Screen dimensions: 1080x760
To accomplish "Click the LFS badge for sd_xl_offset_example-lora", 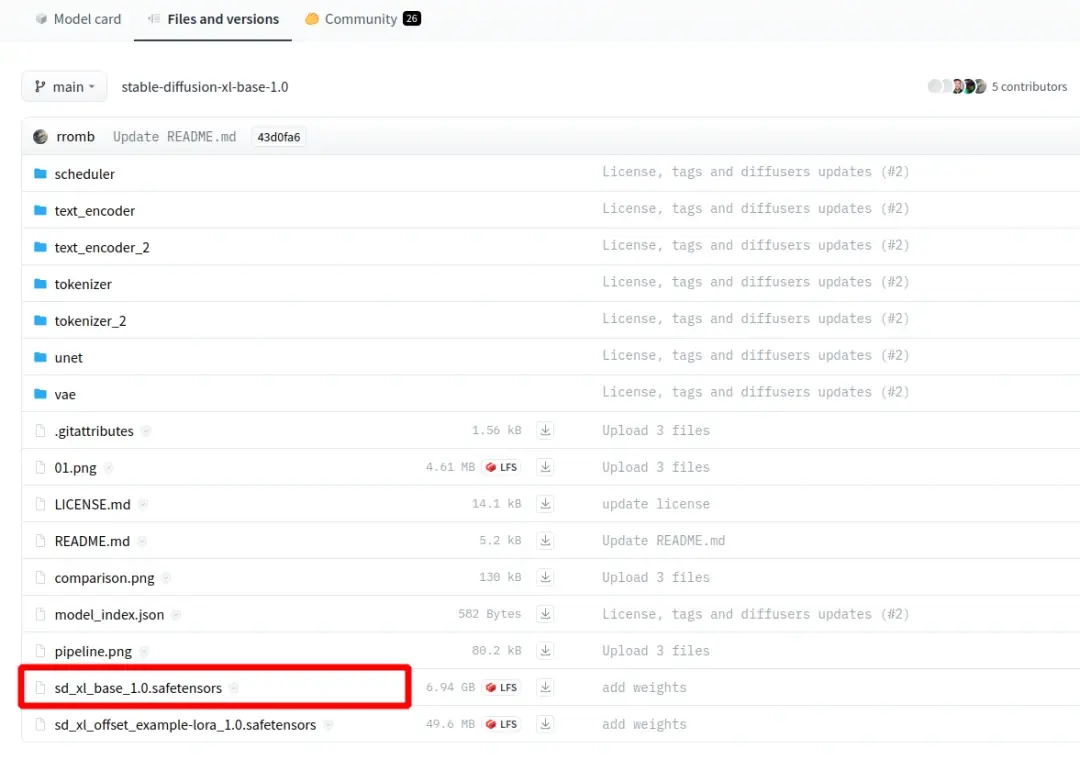I will (501, 724).
